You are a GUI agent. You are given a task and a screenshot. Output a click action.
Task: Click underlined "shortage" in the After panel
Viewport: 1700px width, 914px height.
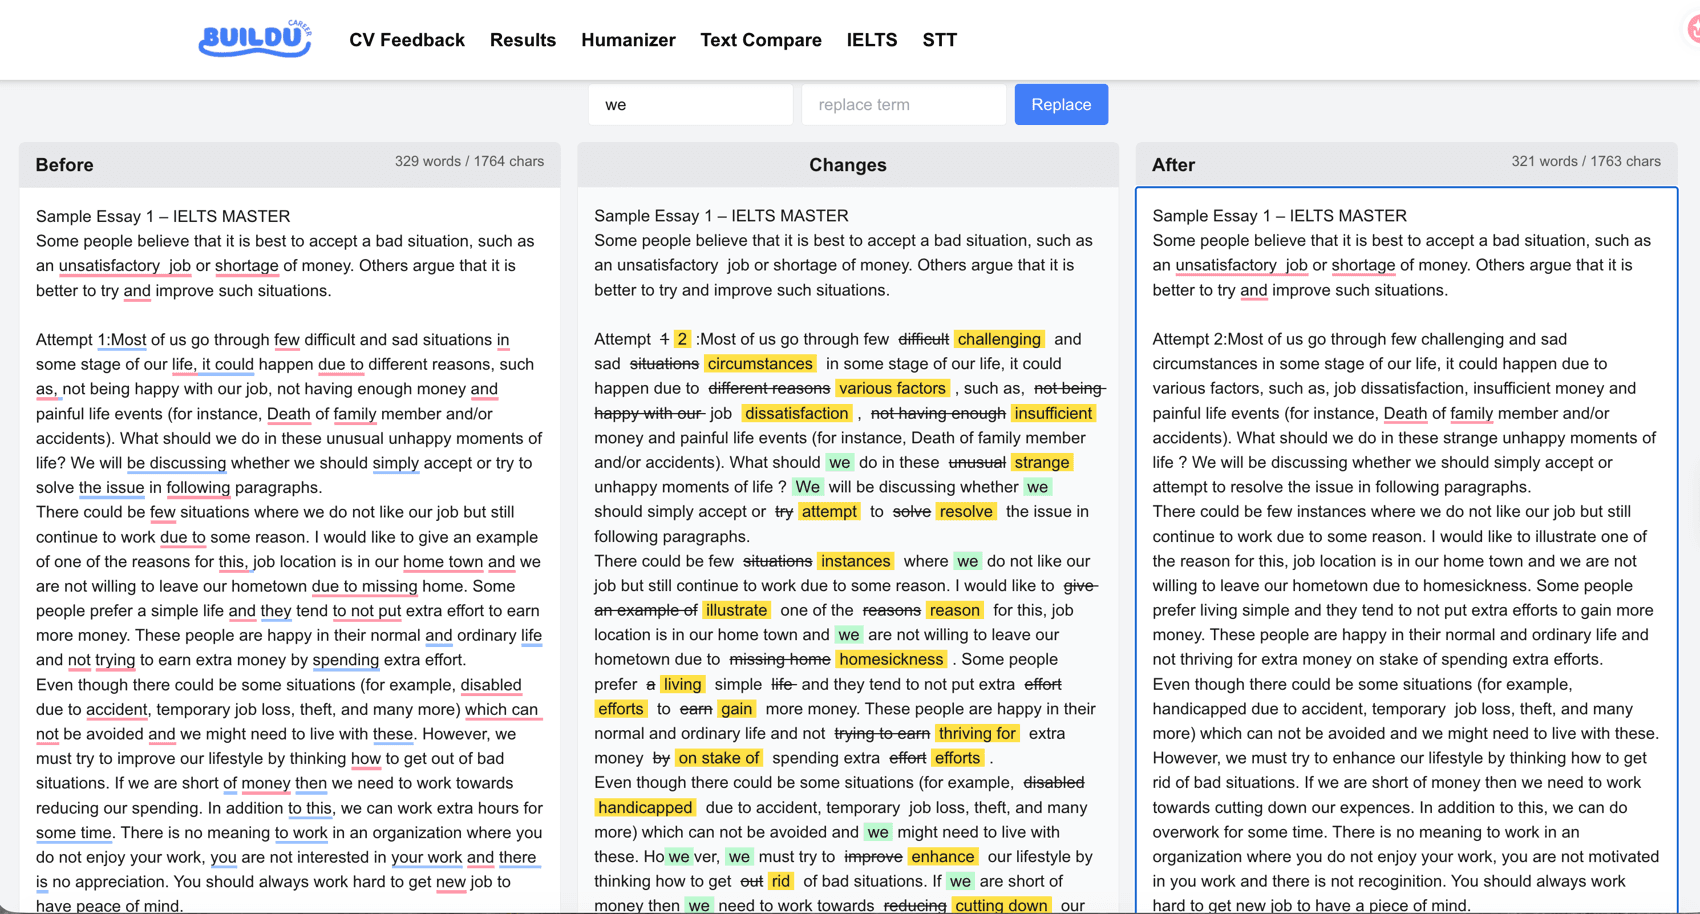click(1363, 265)
